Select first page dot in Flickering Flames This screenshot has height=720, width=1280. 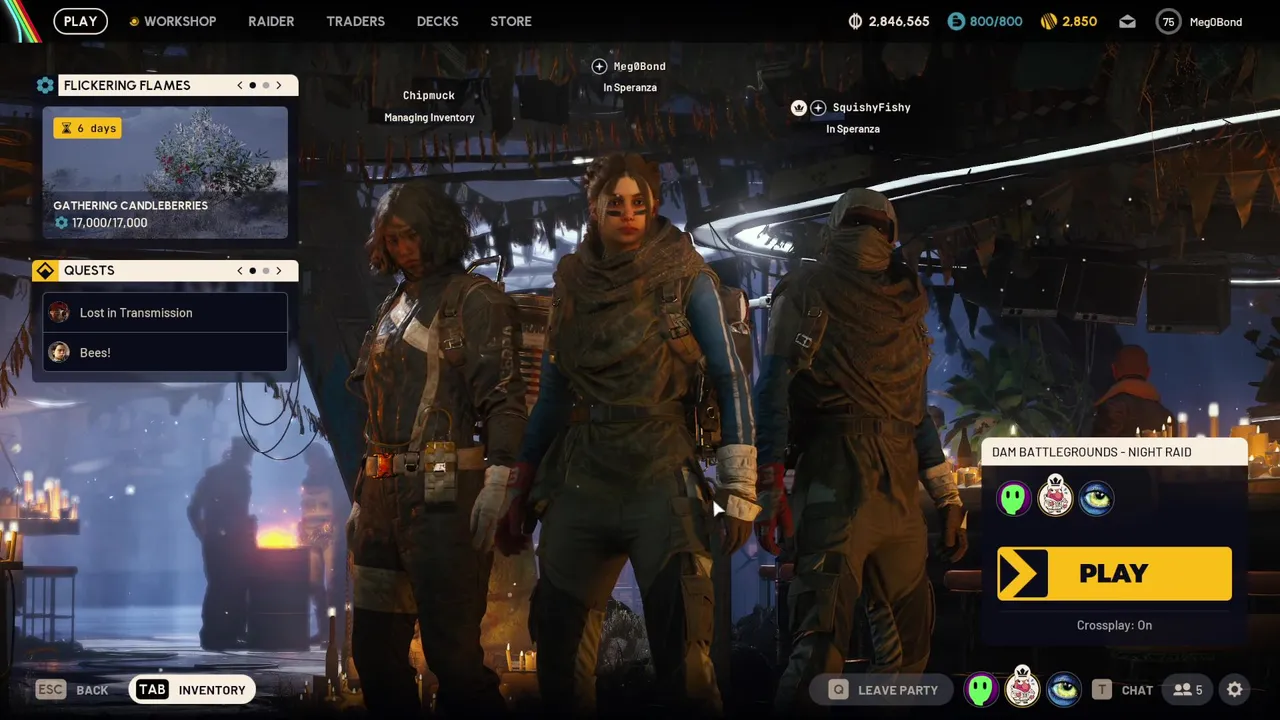click(x=253, y=85)
